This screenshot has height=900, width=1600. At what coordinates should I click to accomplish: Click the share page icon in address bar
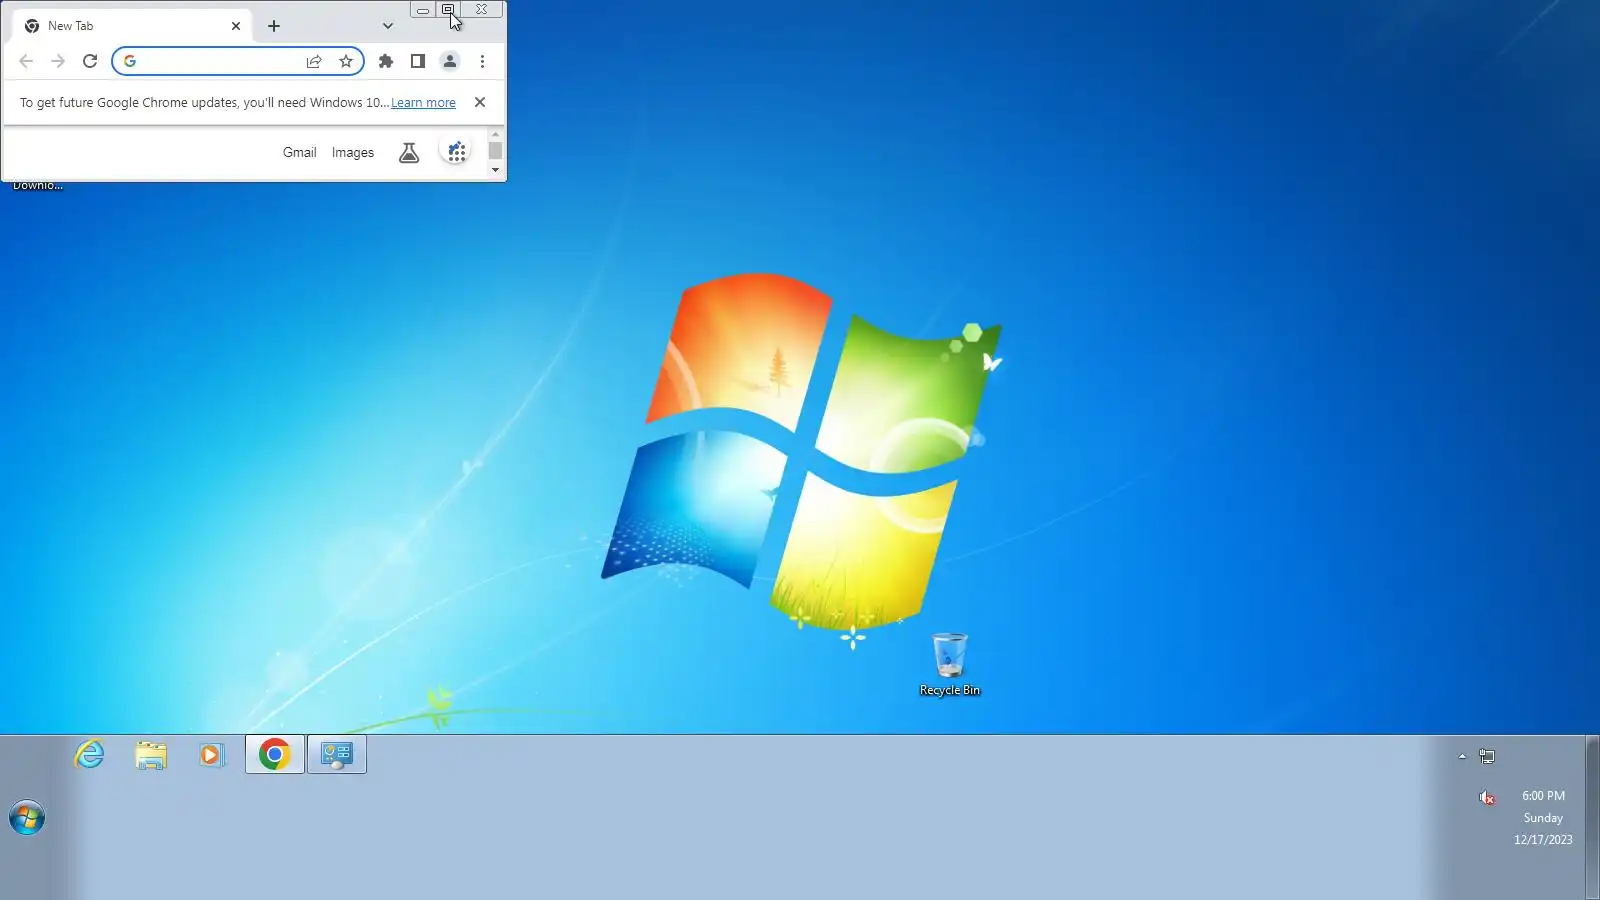pyautogui.click(x=314, y=61)
